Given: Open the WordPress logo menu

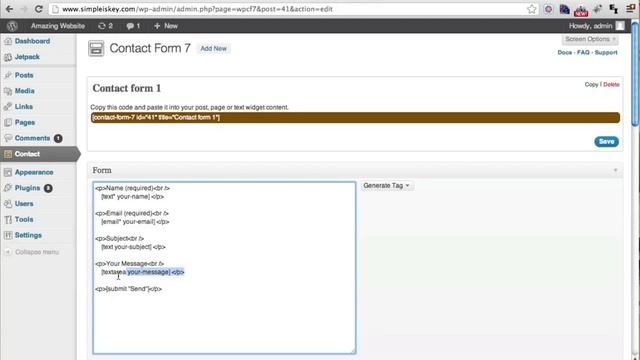Looking at the screenshot, I should pos(12,26).
